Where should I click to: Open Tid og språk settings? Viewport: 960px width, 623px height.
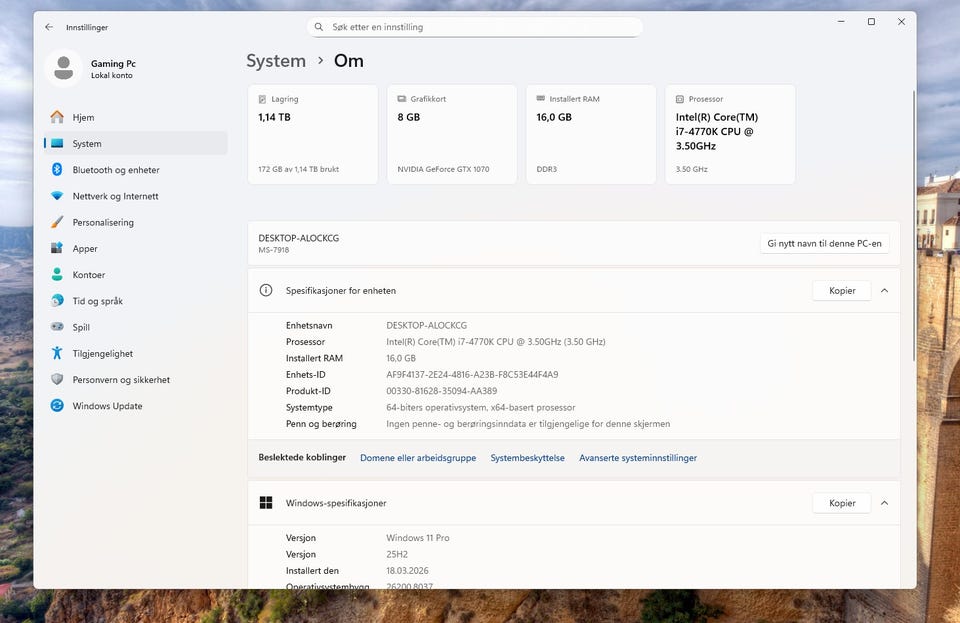tap(97, 301)
